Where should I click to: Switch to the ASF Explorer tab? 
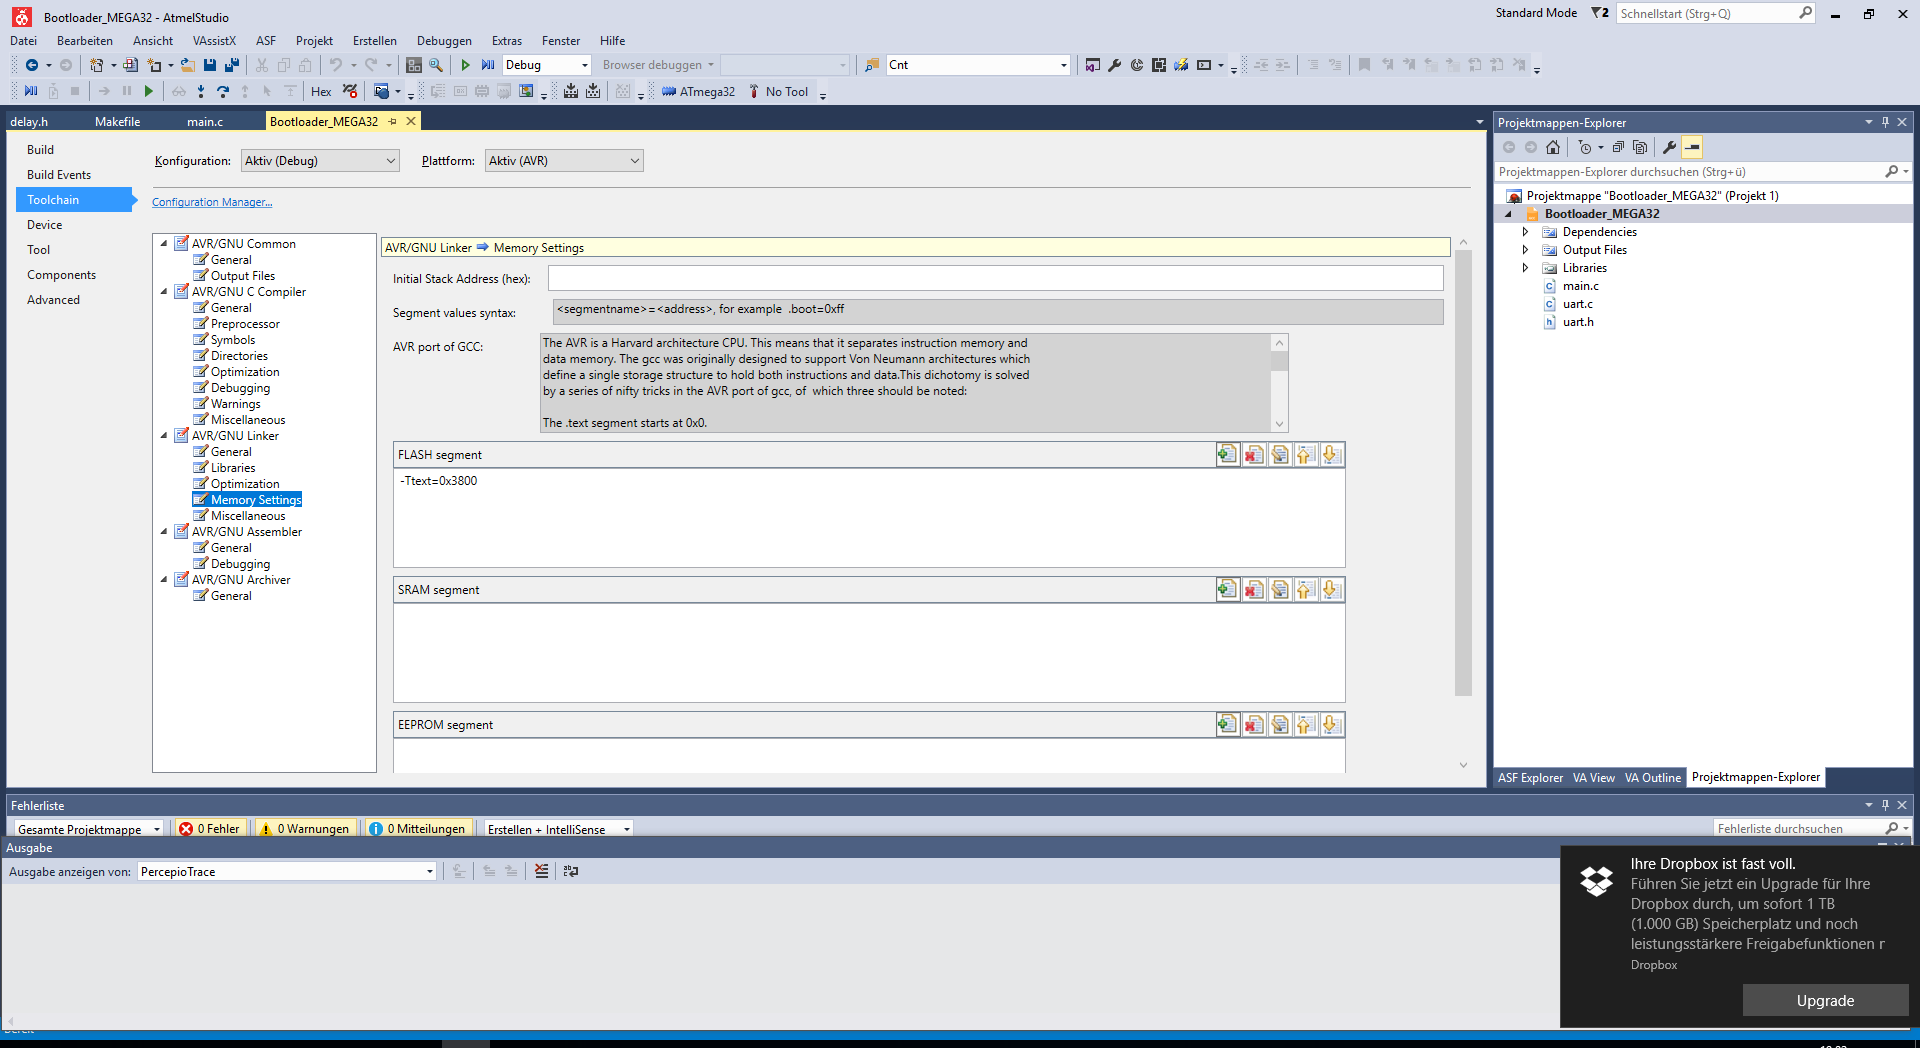tap(1530, 778)
